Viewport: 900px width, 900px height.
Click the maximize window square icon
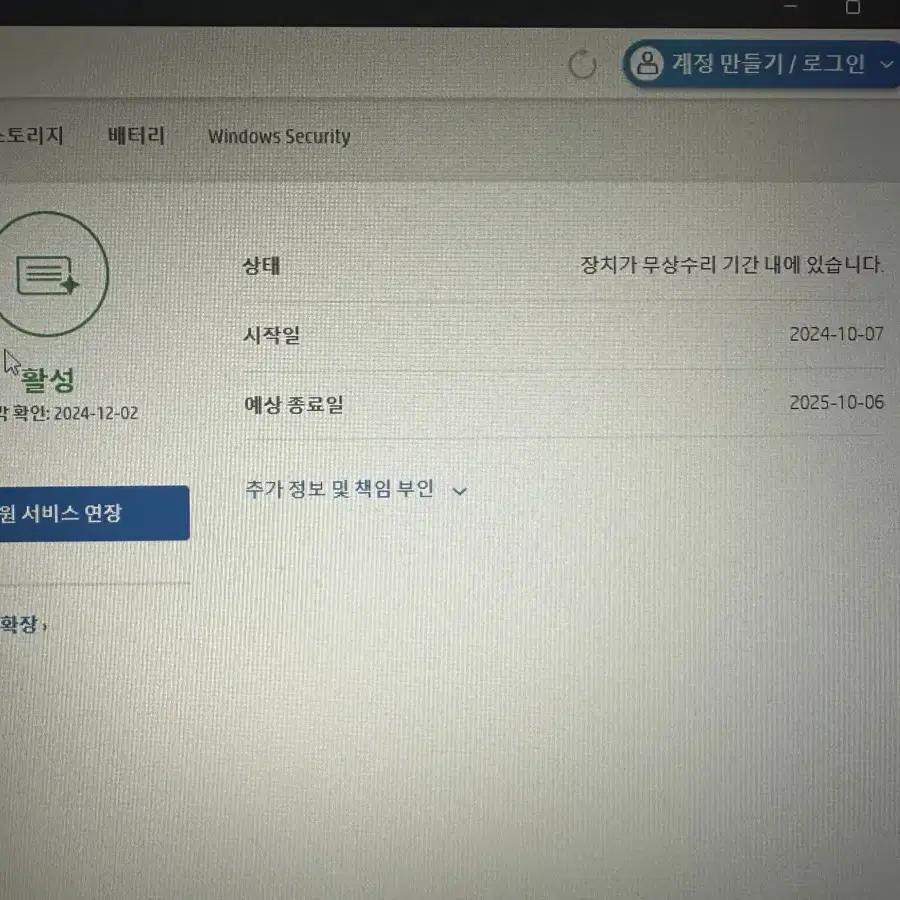pos(853,7)
